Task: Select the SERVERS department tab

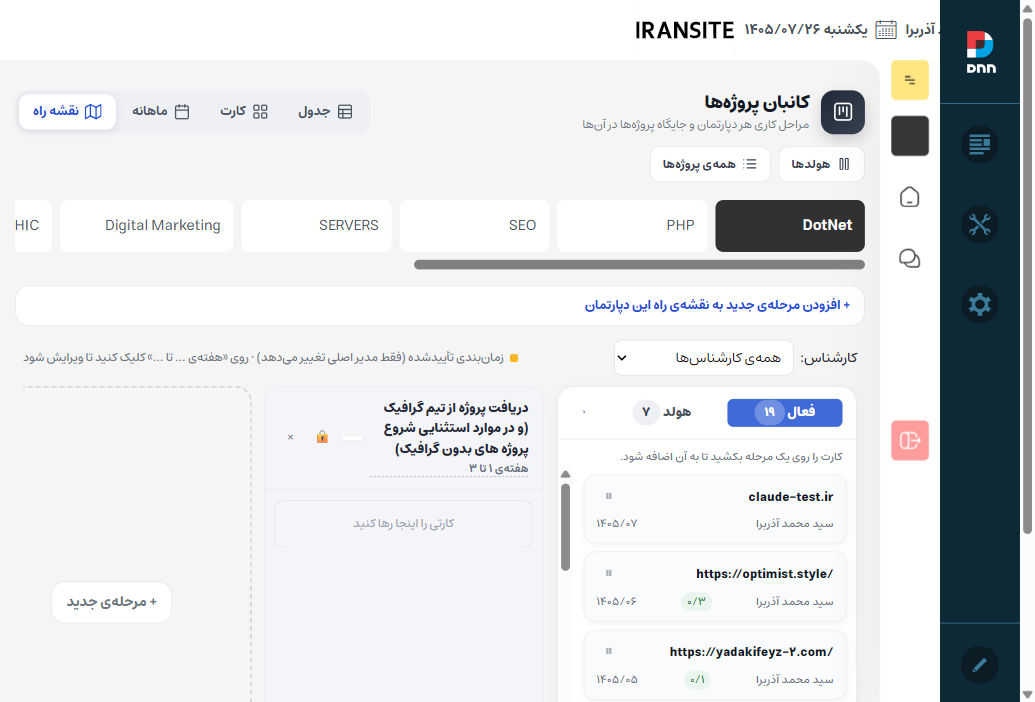Action: click(316, 226)
